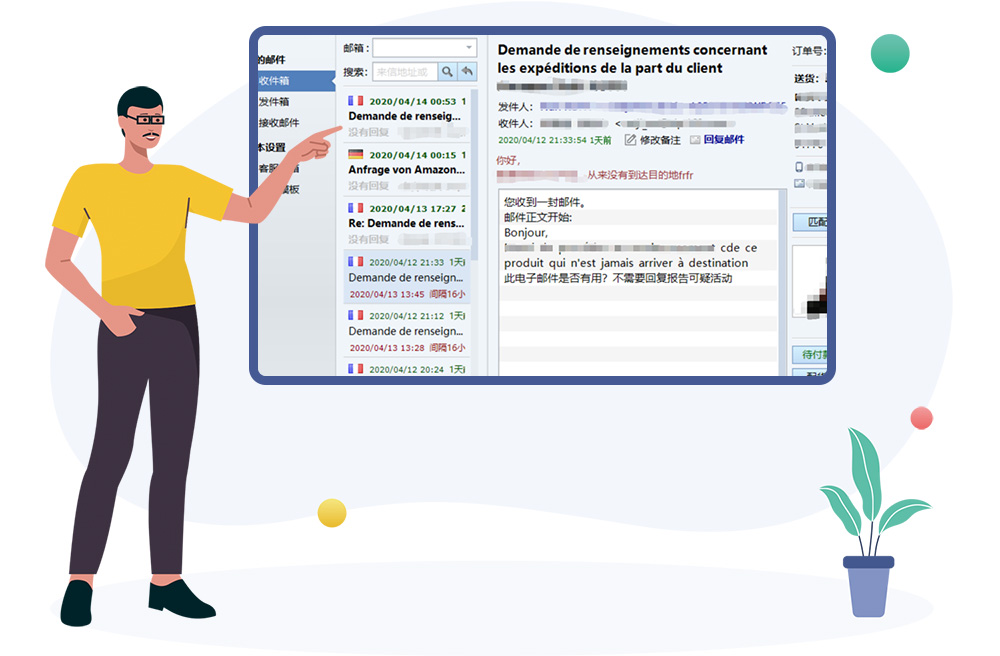Click the 修改备注 edit note icon
The image size is (1000, 656).
(x=630, y=140)
